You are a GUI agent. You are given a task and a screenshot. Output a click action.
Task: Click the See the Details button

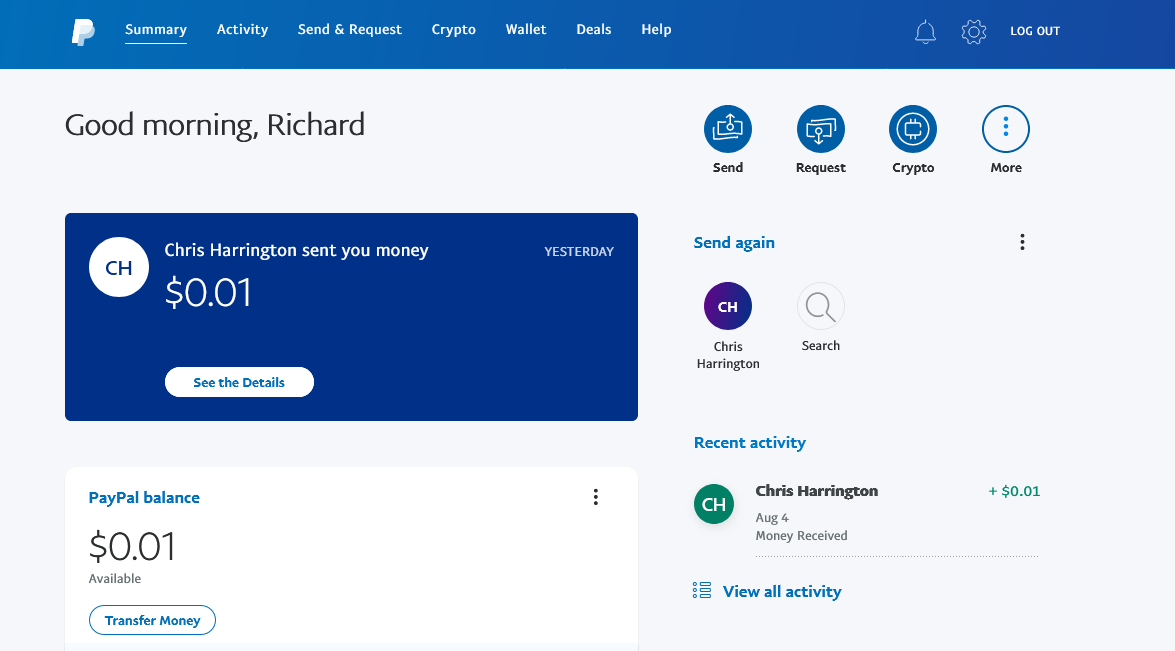click(239, 382)
